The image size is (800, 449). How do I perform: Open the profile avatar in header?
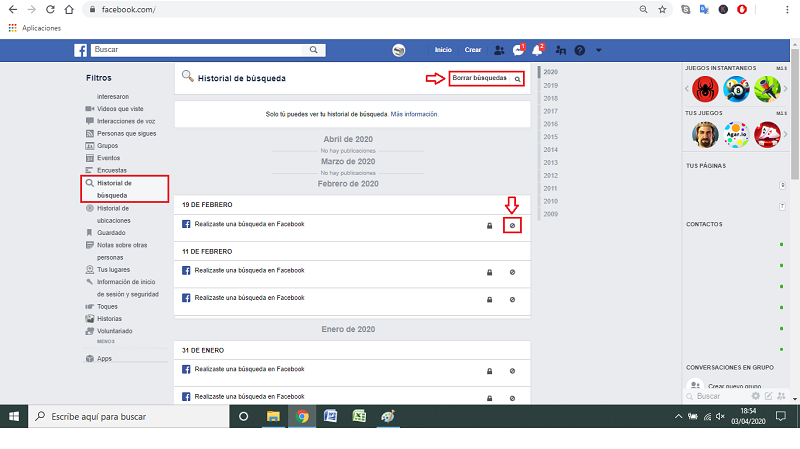click(399, 50)
